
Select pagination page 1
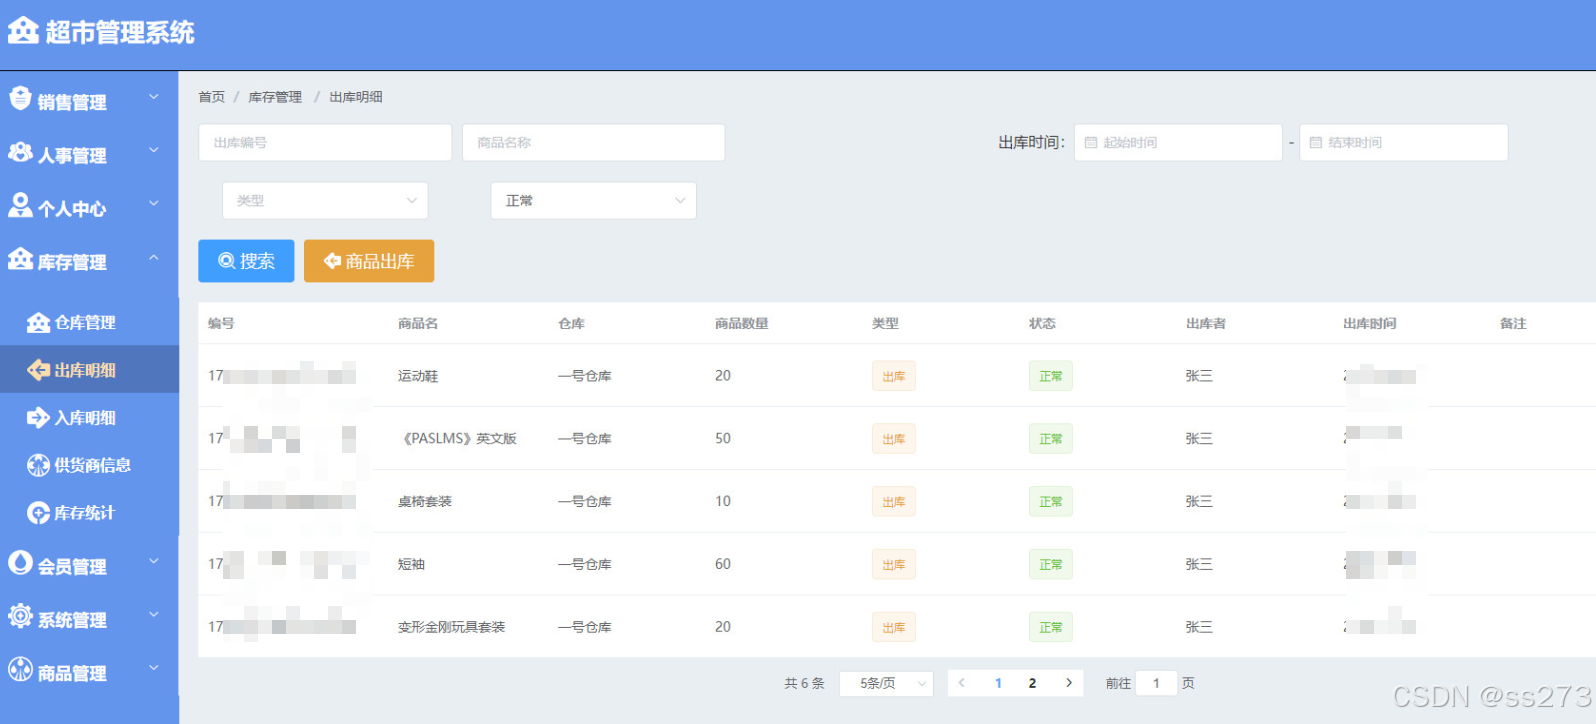[998, 683]
